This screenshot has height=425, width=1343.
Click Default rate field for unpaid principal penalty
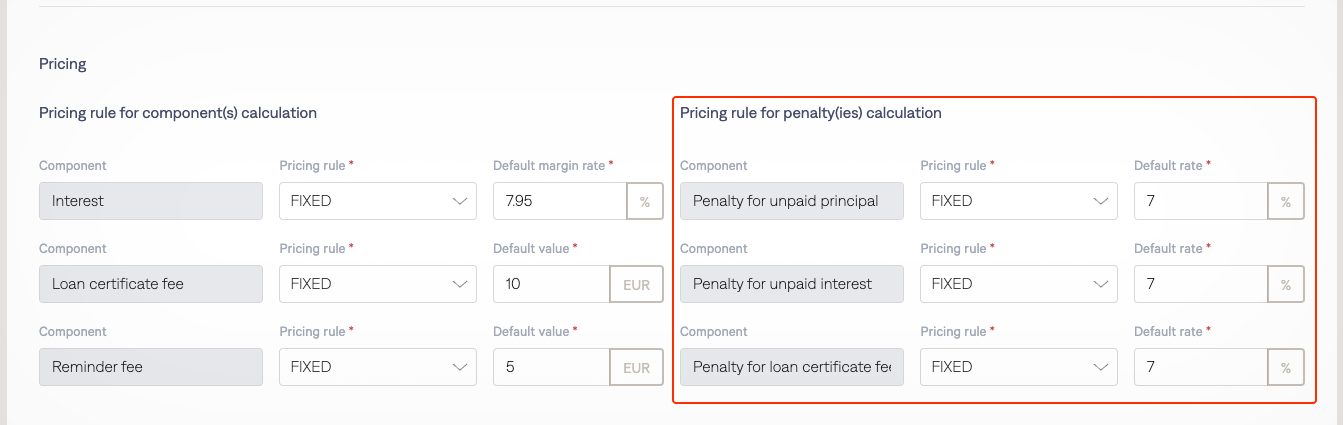1200,201
